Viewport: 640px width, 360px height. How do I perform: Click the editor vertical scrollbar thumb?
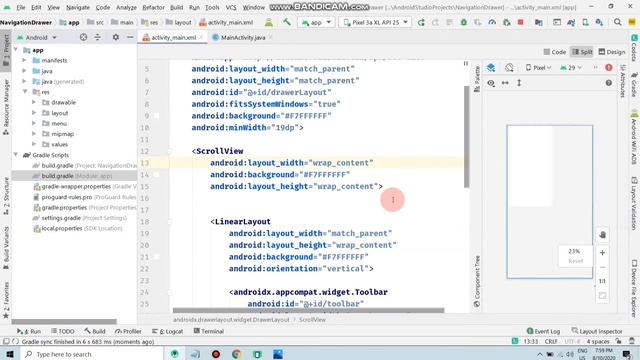[466, 137]
